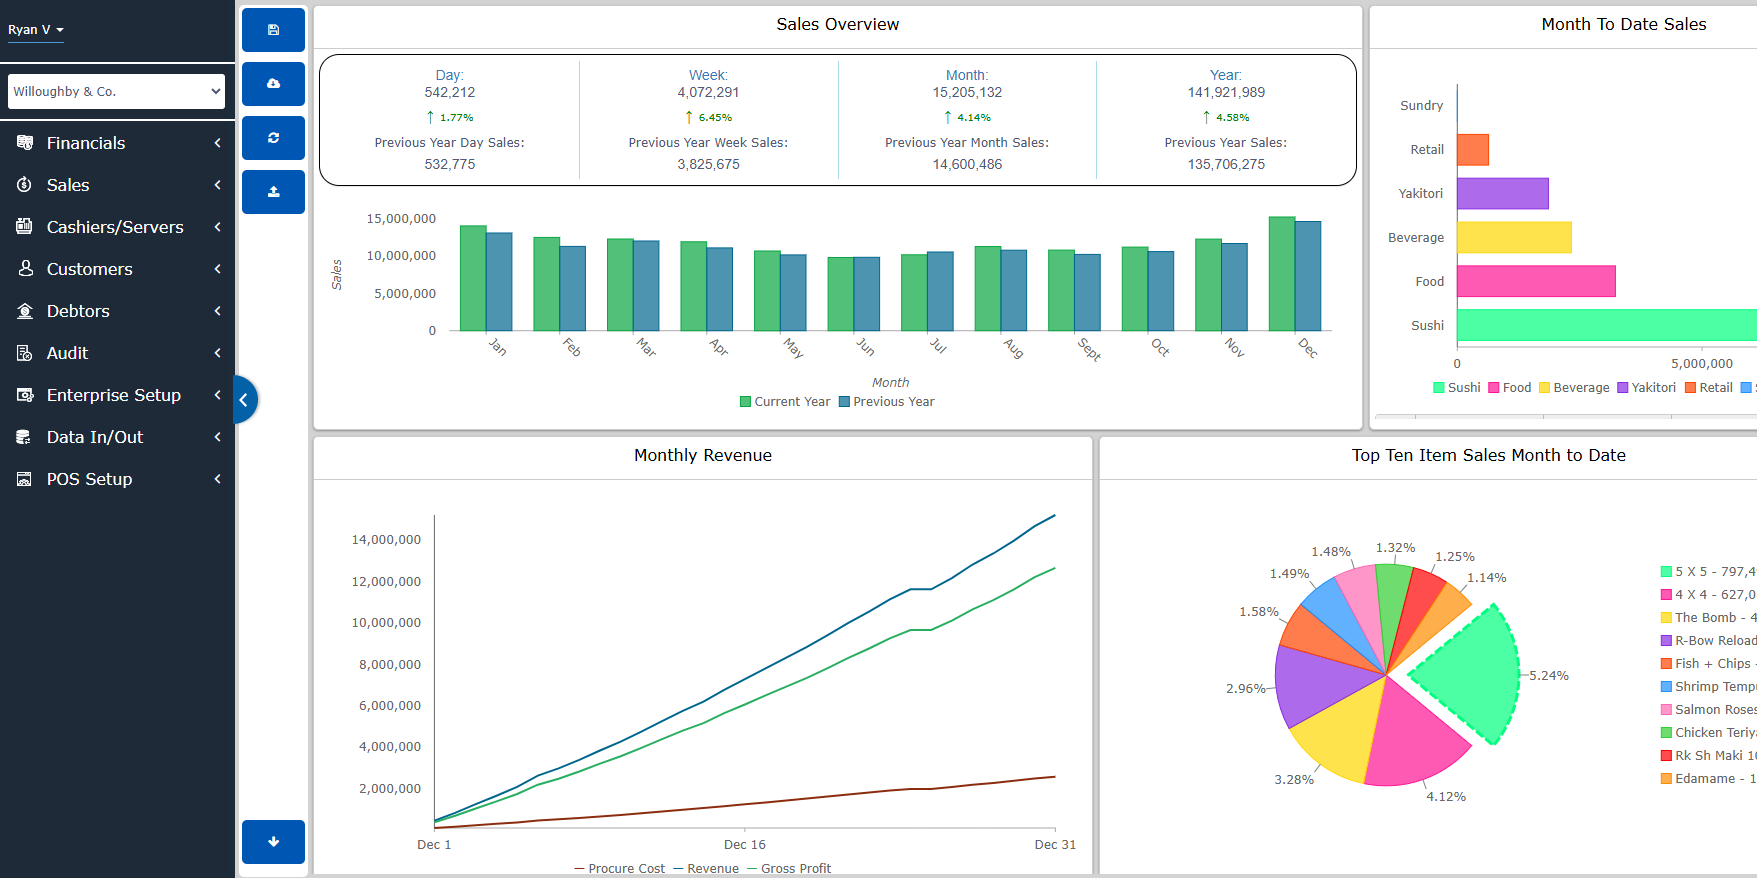Toggle the Retail legend entry in Month To Date
This screenshot has height=878, width=1757.
[x=1709, y=388]
